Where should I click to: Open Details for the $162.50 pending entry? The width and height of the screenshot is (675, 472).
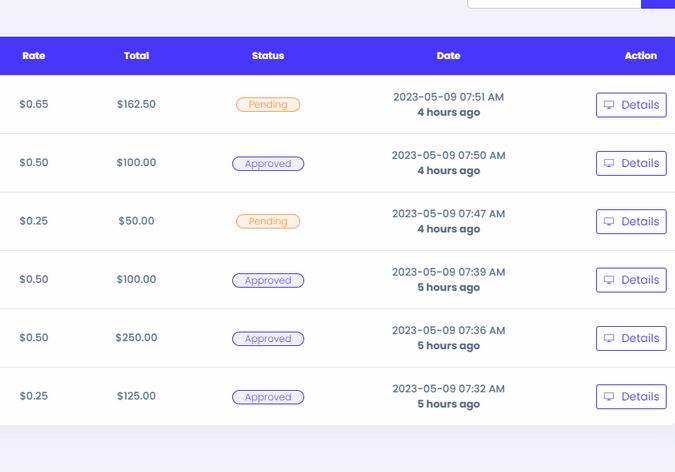point(631,105)
